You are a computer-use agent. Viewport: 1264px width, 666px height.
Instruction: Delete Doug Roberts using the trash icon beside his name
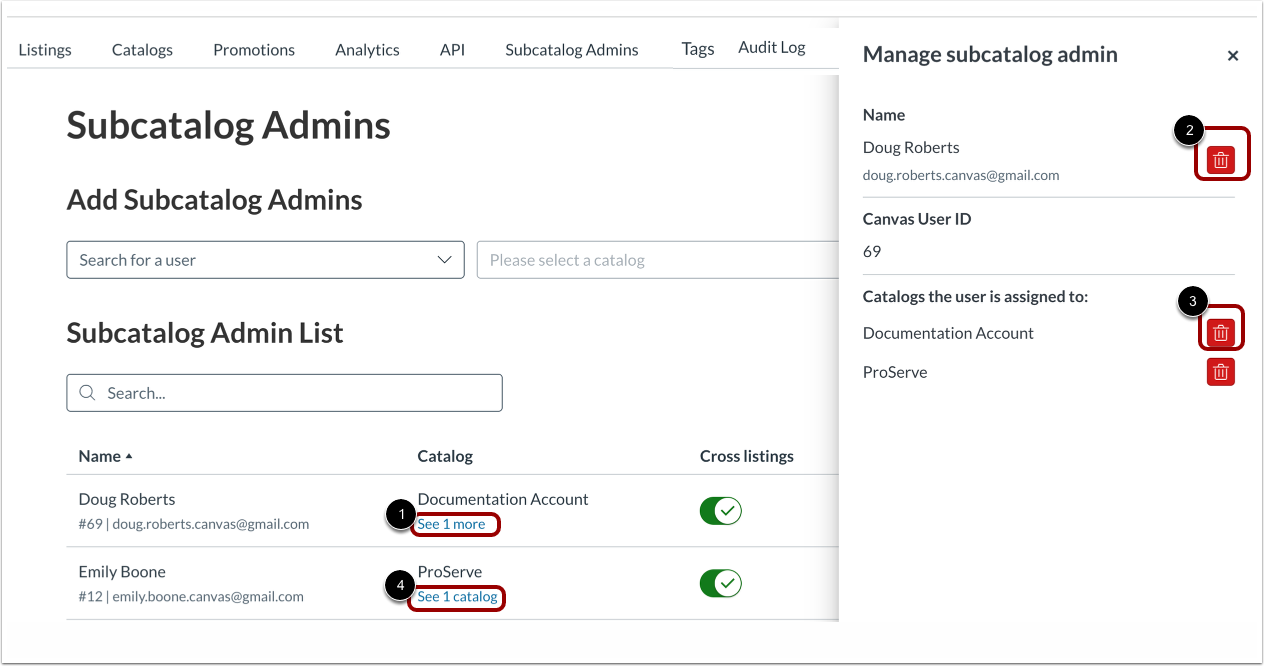tap(1221, 156)
